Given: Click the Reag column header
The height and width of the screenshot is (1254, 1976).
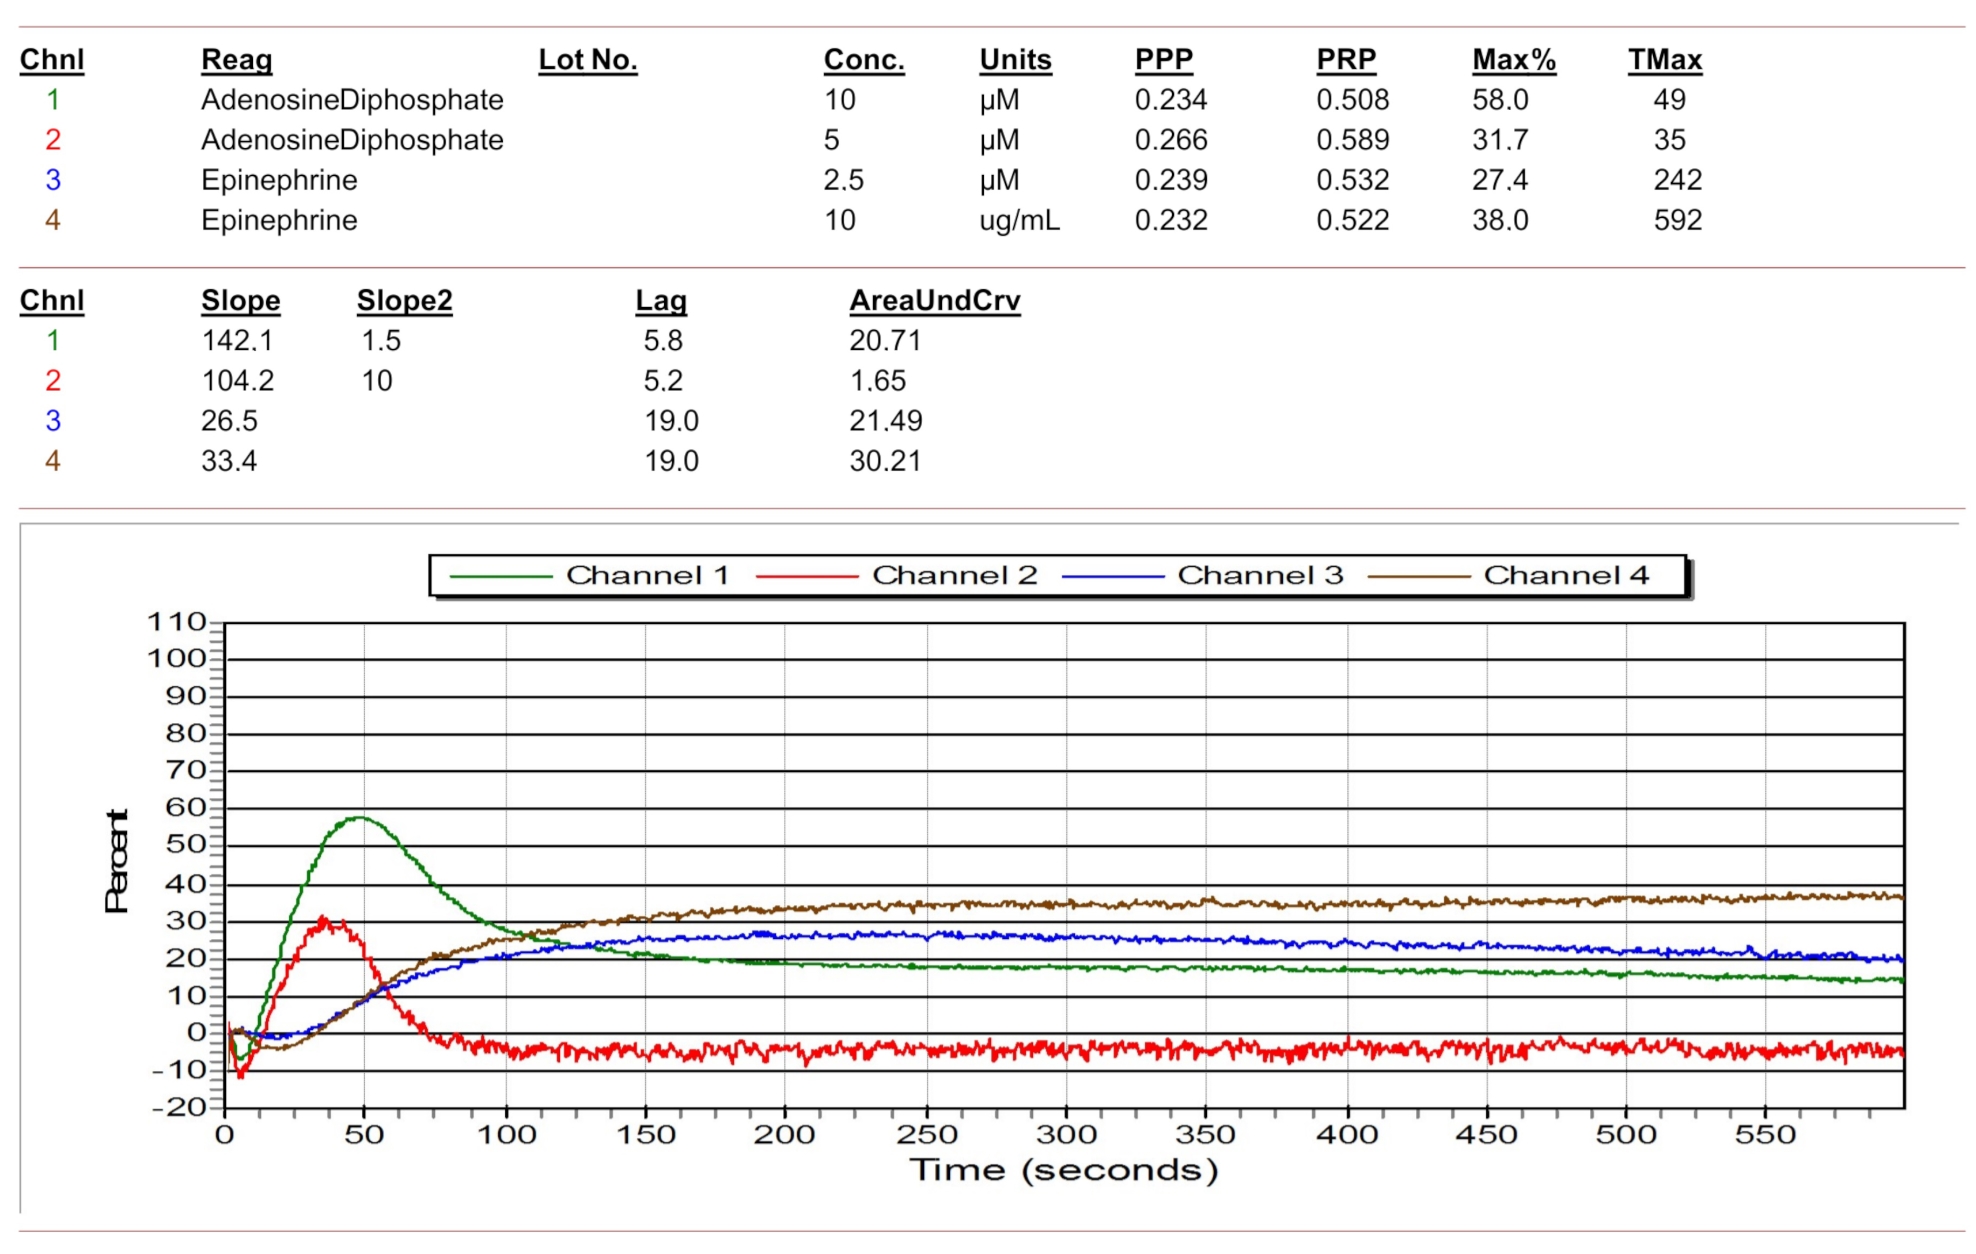Looking at the screenshot, I should [x=236, y=60].
